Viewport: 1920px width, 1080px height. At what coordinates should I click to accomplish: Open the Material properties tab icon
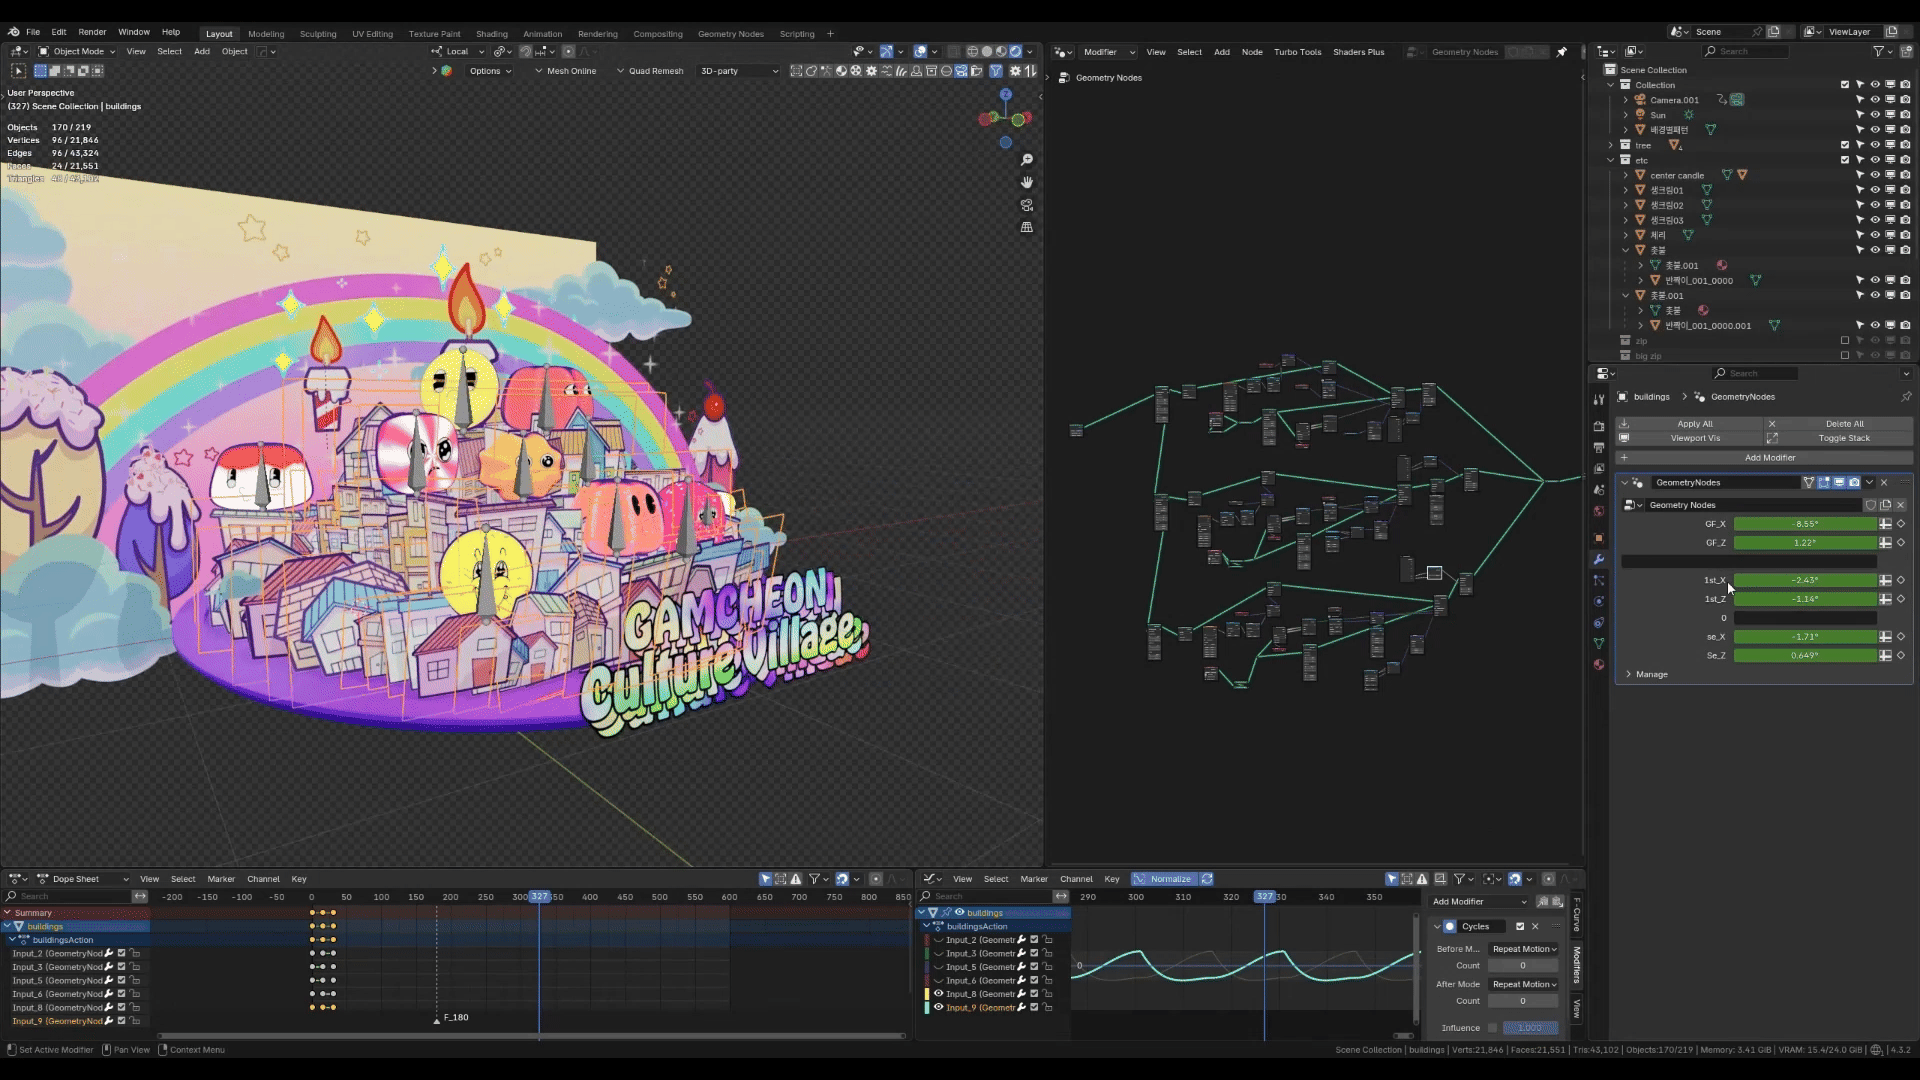[1599, 665]
